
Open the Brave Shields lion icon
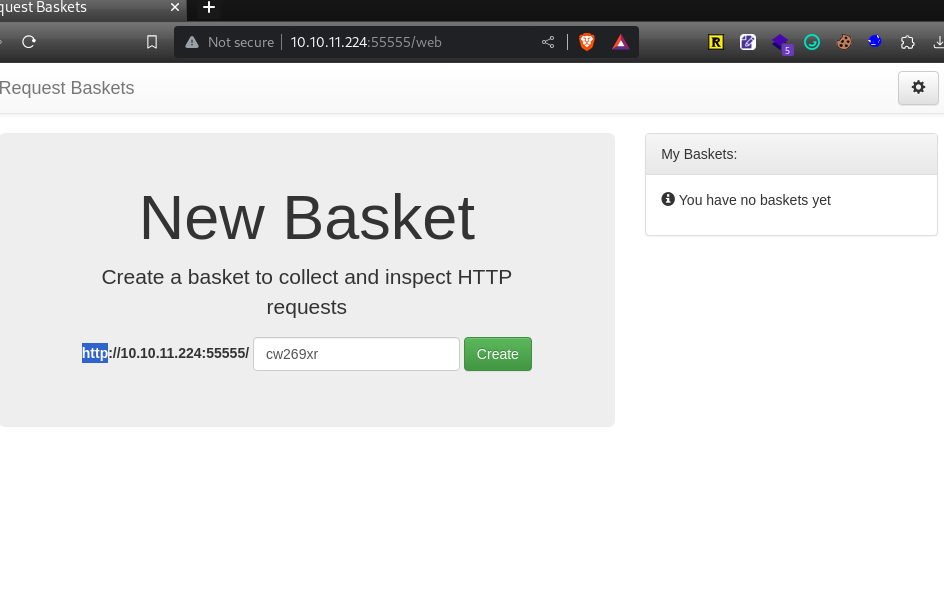click(587, 42)
